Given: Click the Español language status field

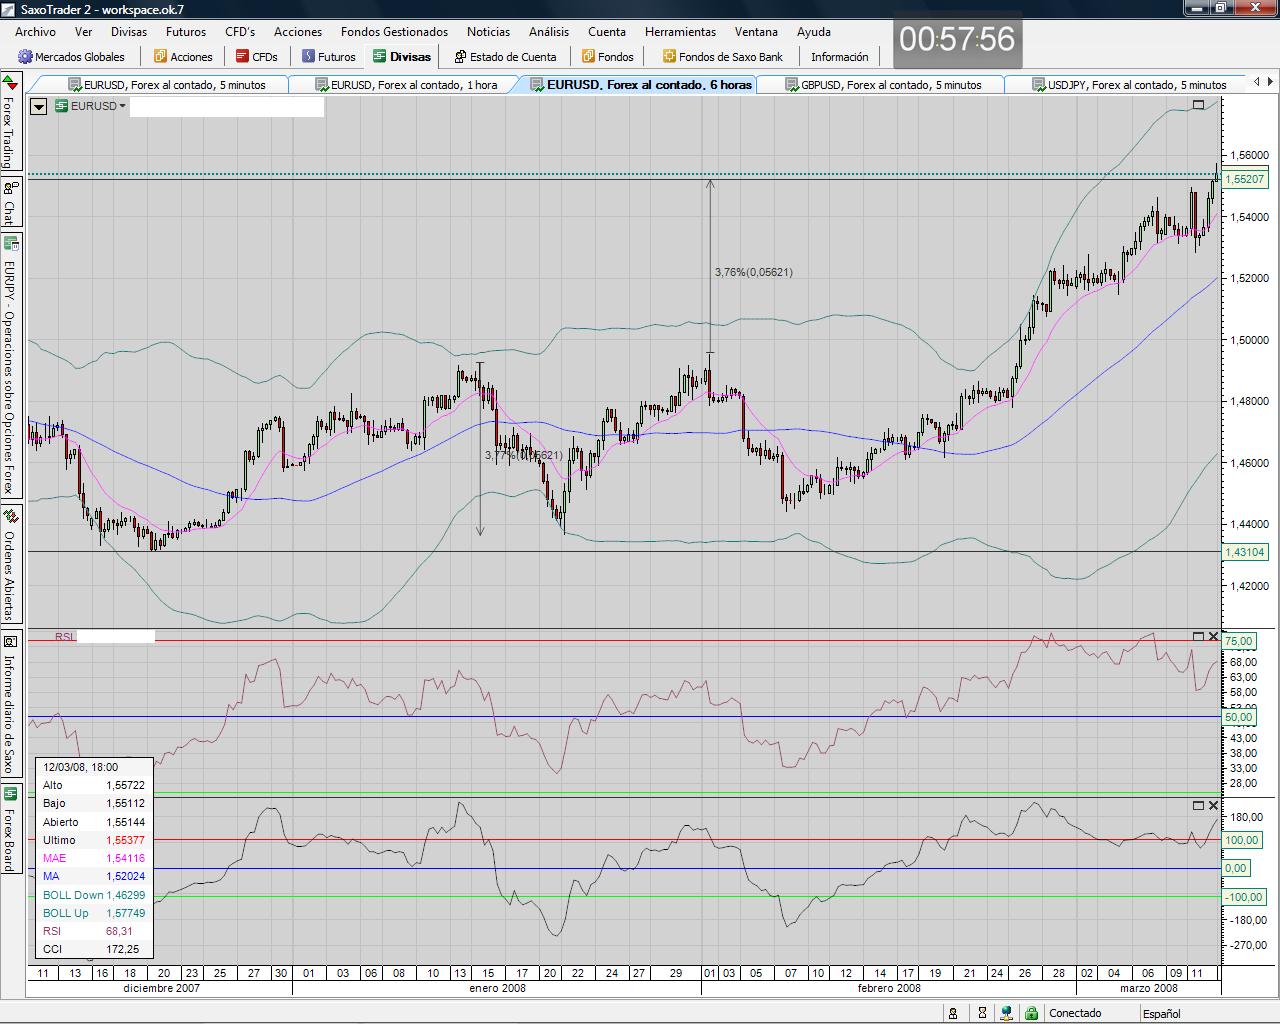Looking at the screenshot, I should pos(1161,1013).
